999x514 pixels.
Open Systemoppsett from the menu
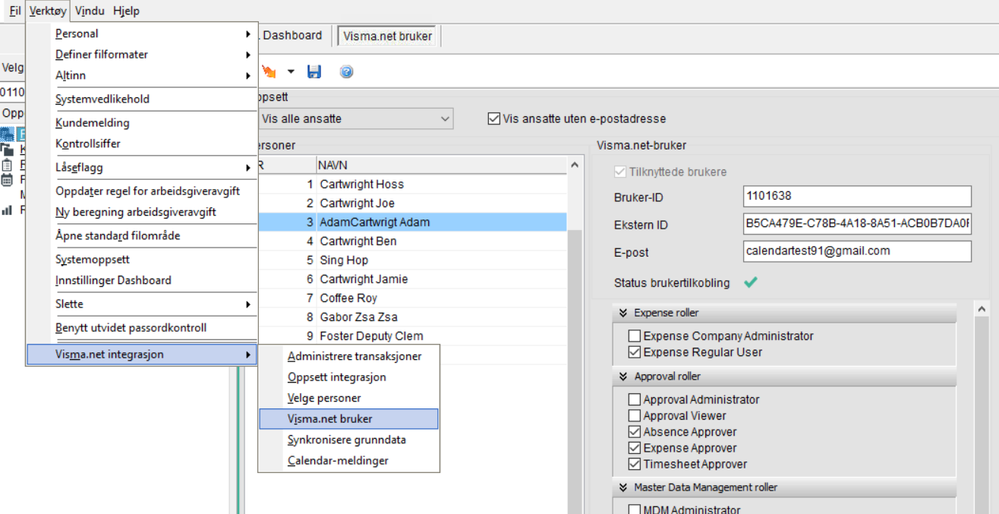tap(141, 260)
